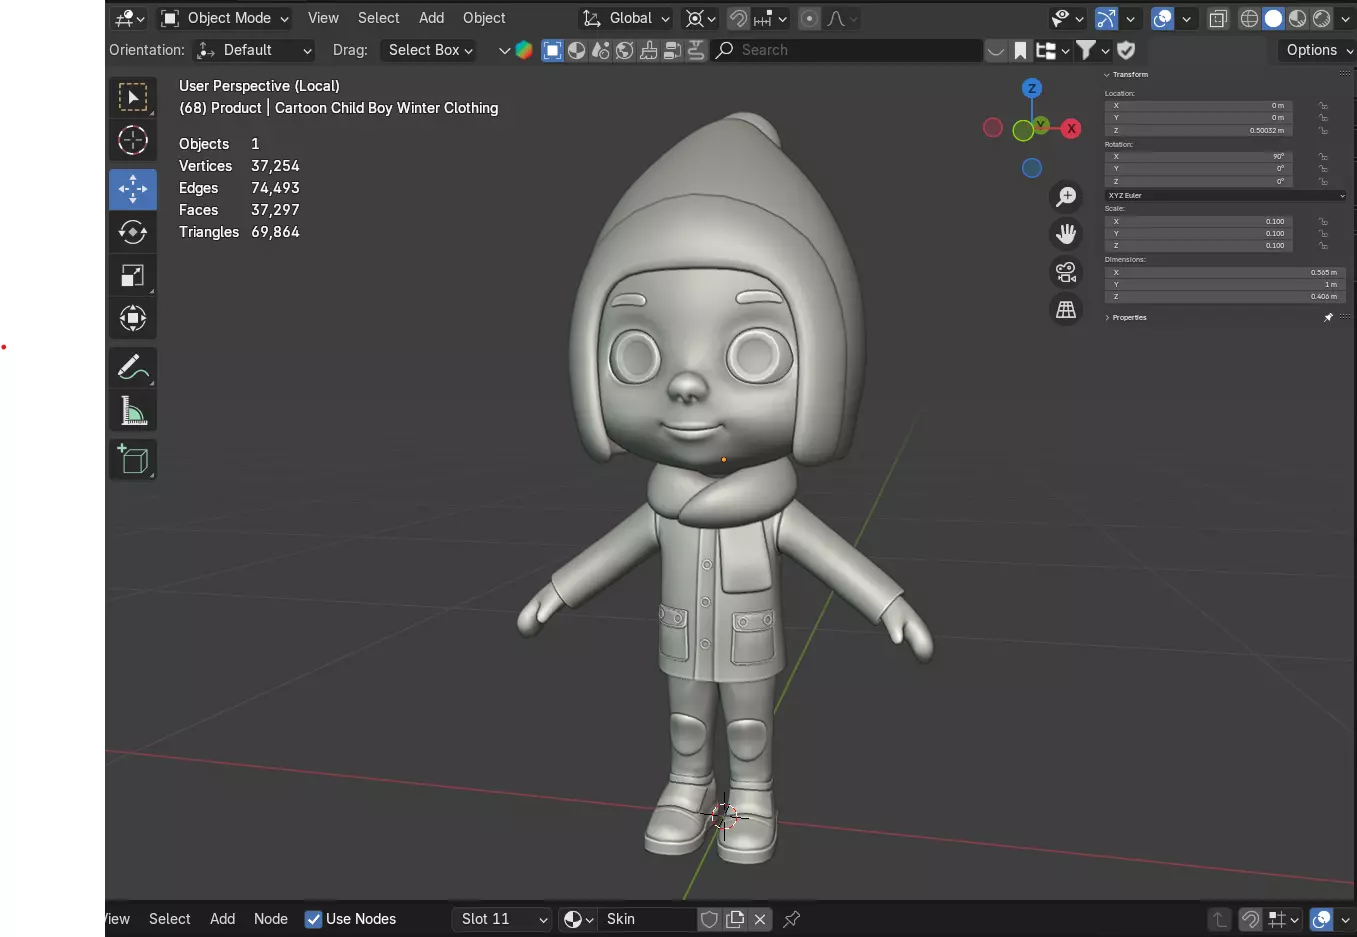
Task: Switch to solid viewport shading
Action: point(1273,18)
